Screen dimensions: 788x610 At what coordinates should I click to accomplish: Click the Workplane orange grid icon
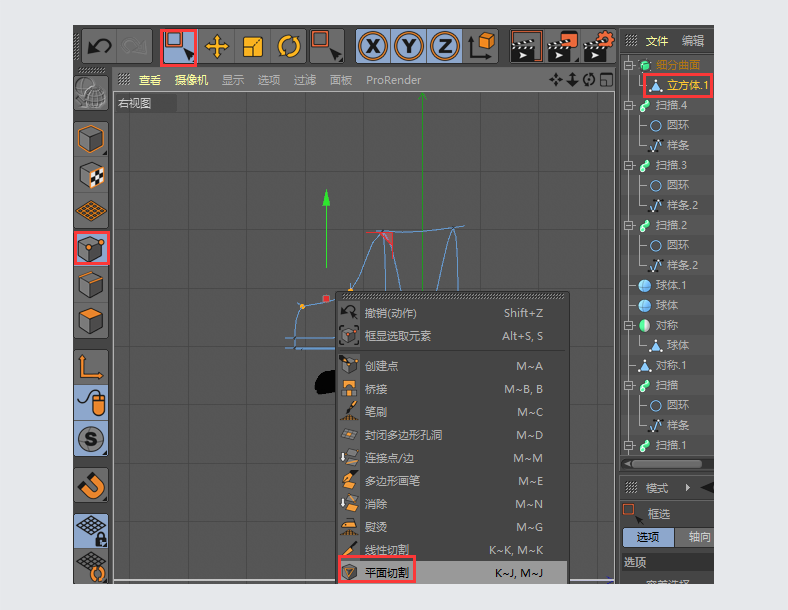coord(91,211)
